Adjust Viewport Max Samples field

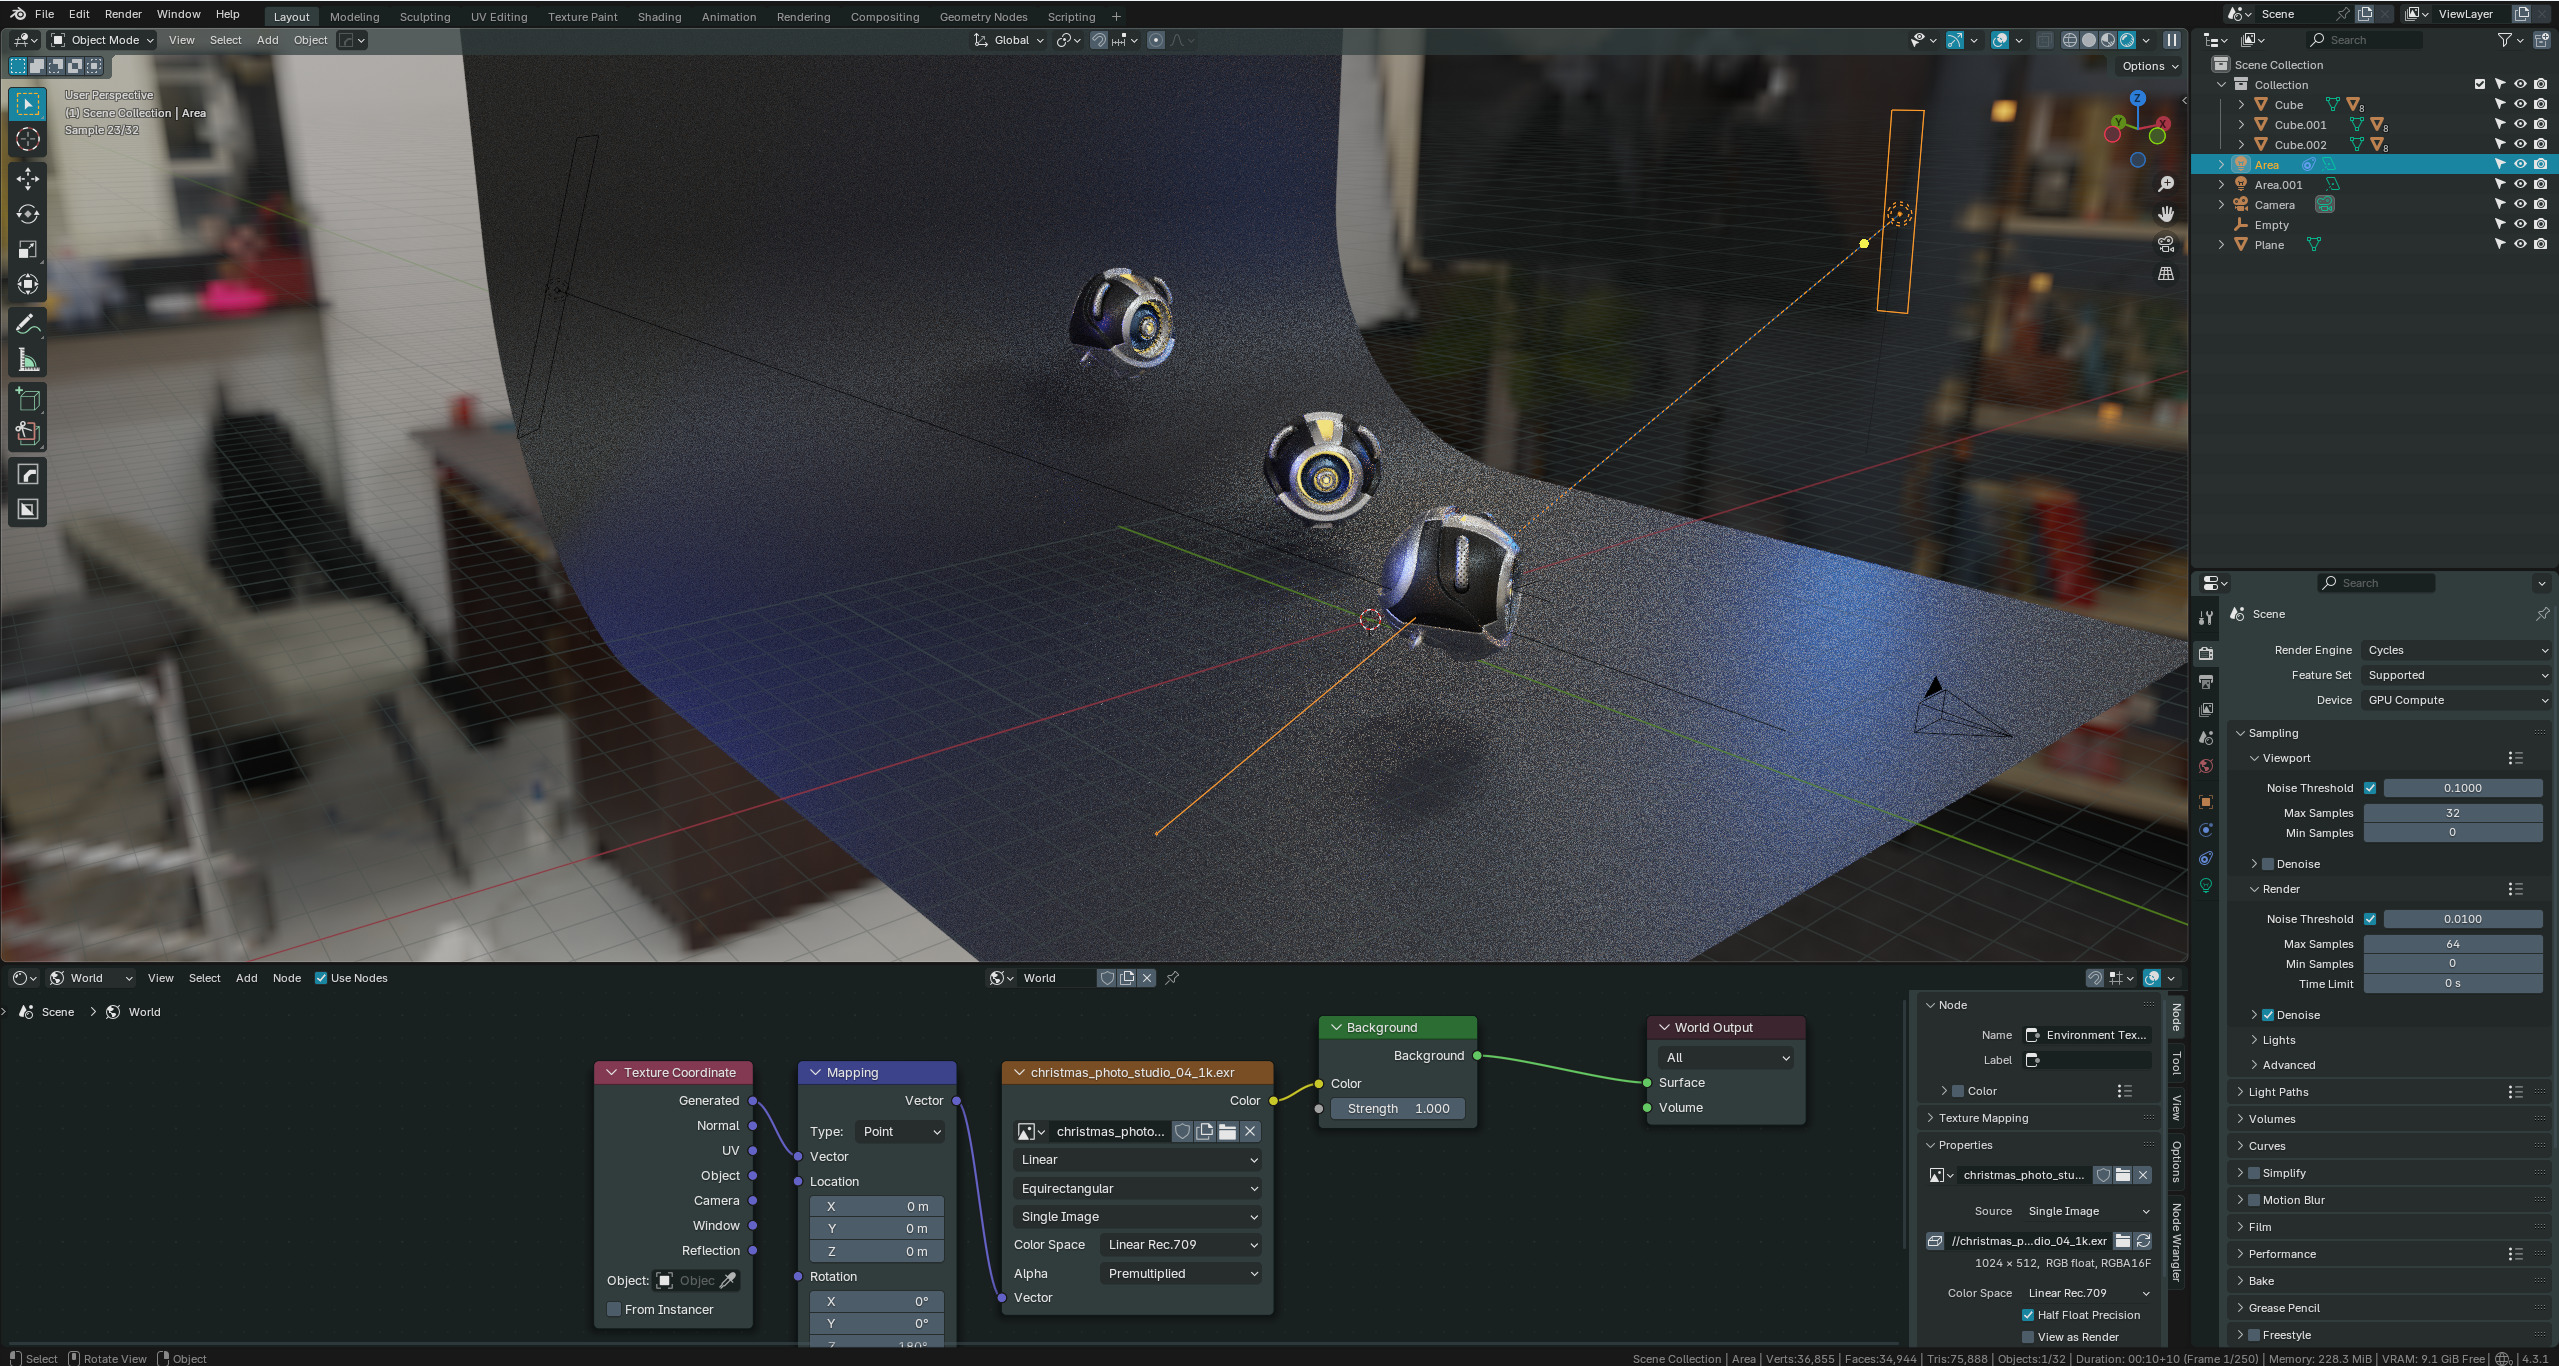2452,813
